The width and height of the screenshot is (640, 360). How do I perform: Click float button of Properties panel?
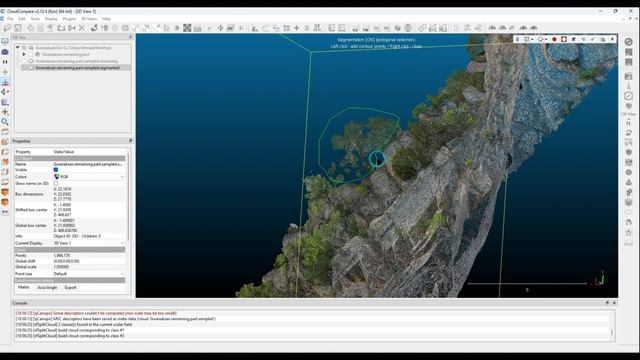(131, 141)
